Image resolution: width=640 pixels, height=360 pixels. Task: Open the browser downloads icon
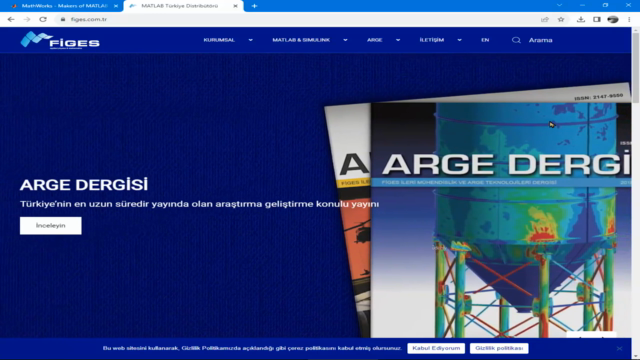pyautogui.click(x=581, y=19)
